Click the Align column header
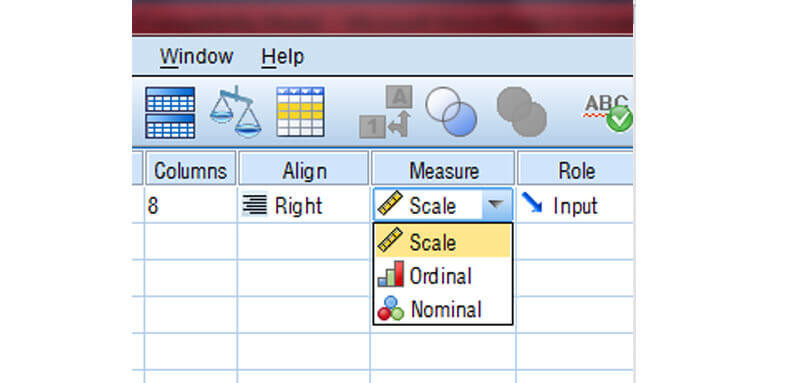Image resolution: width=800 pixels, height=383 pixels. (x=304, y=170)
